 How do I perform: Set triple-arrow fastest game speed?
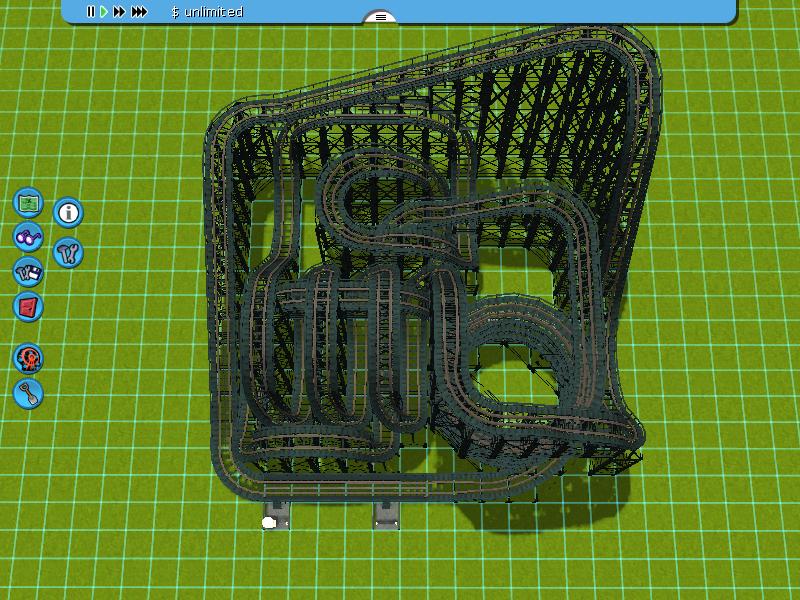139,11
